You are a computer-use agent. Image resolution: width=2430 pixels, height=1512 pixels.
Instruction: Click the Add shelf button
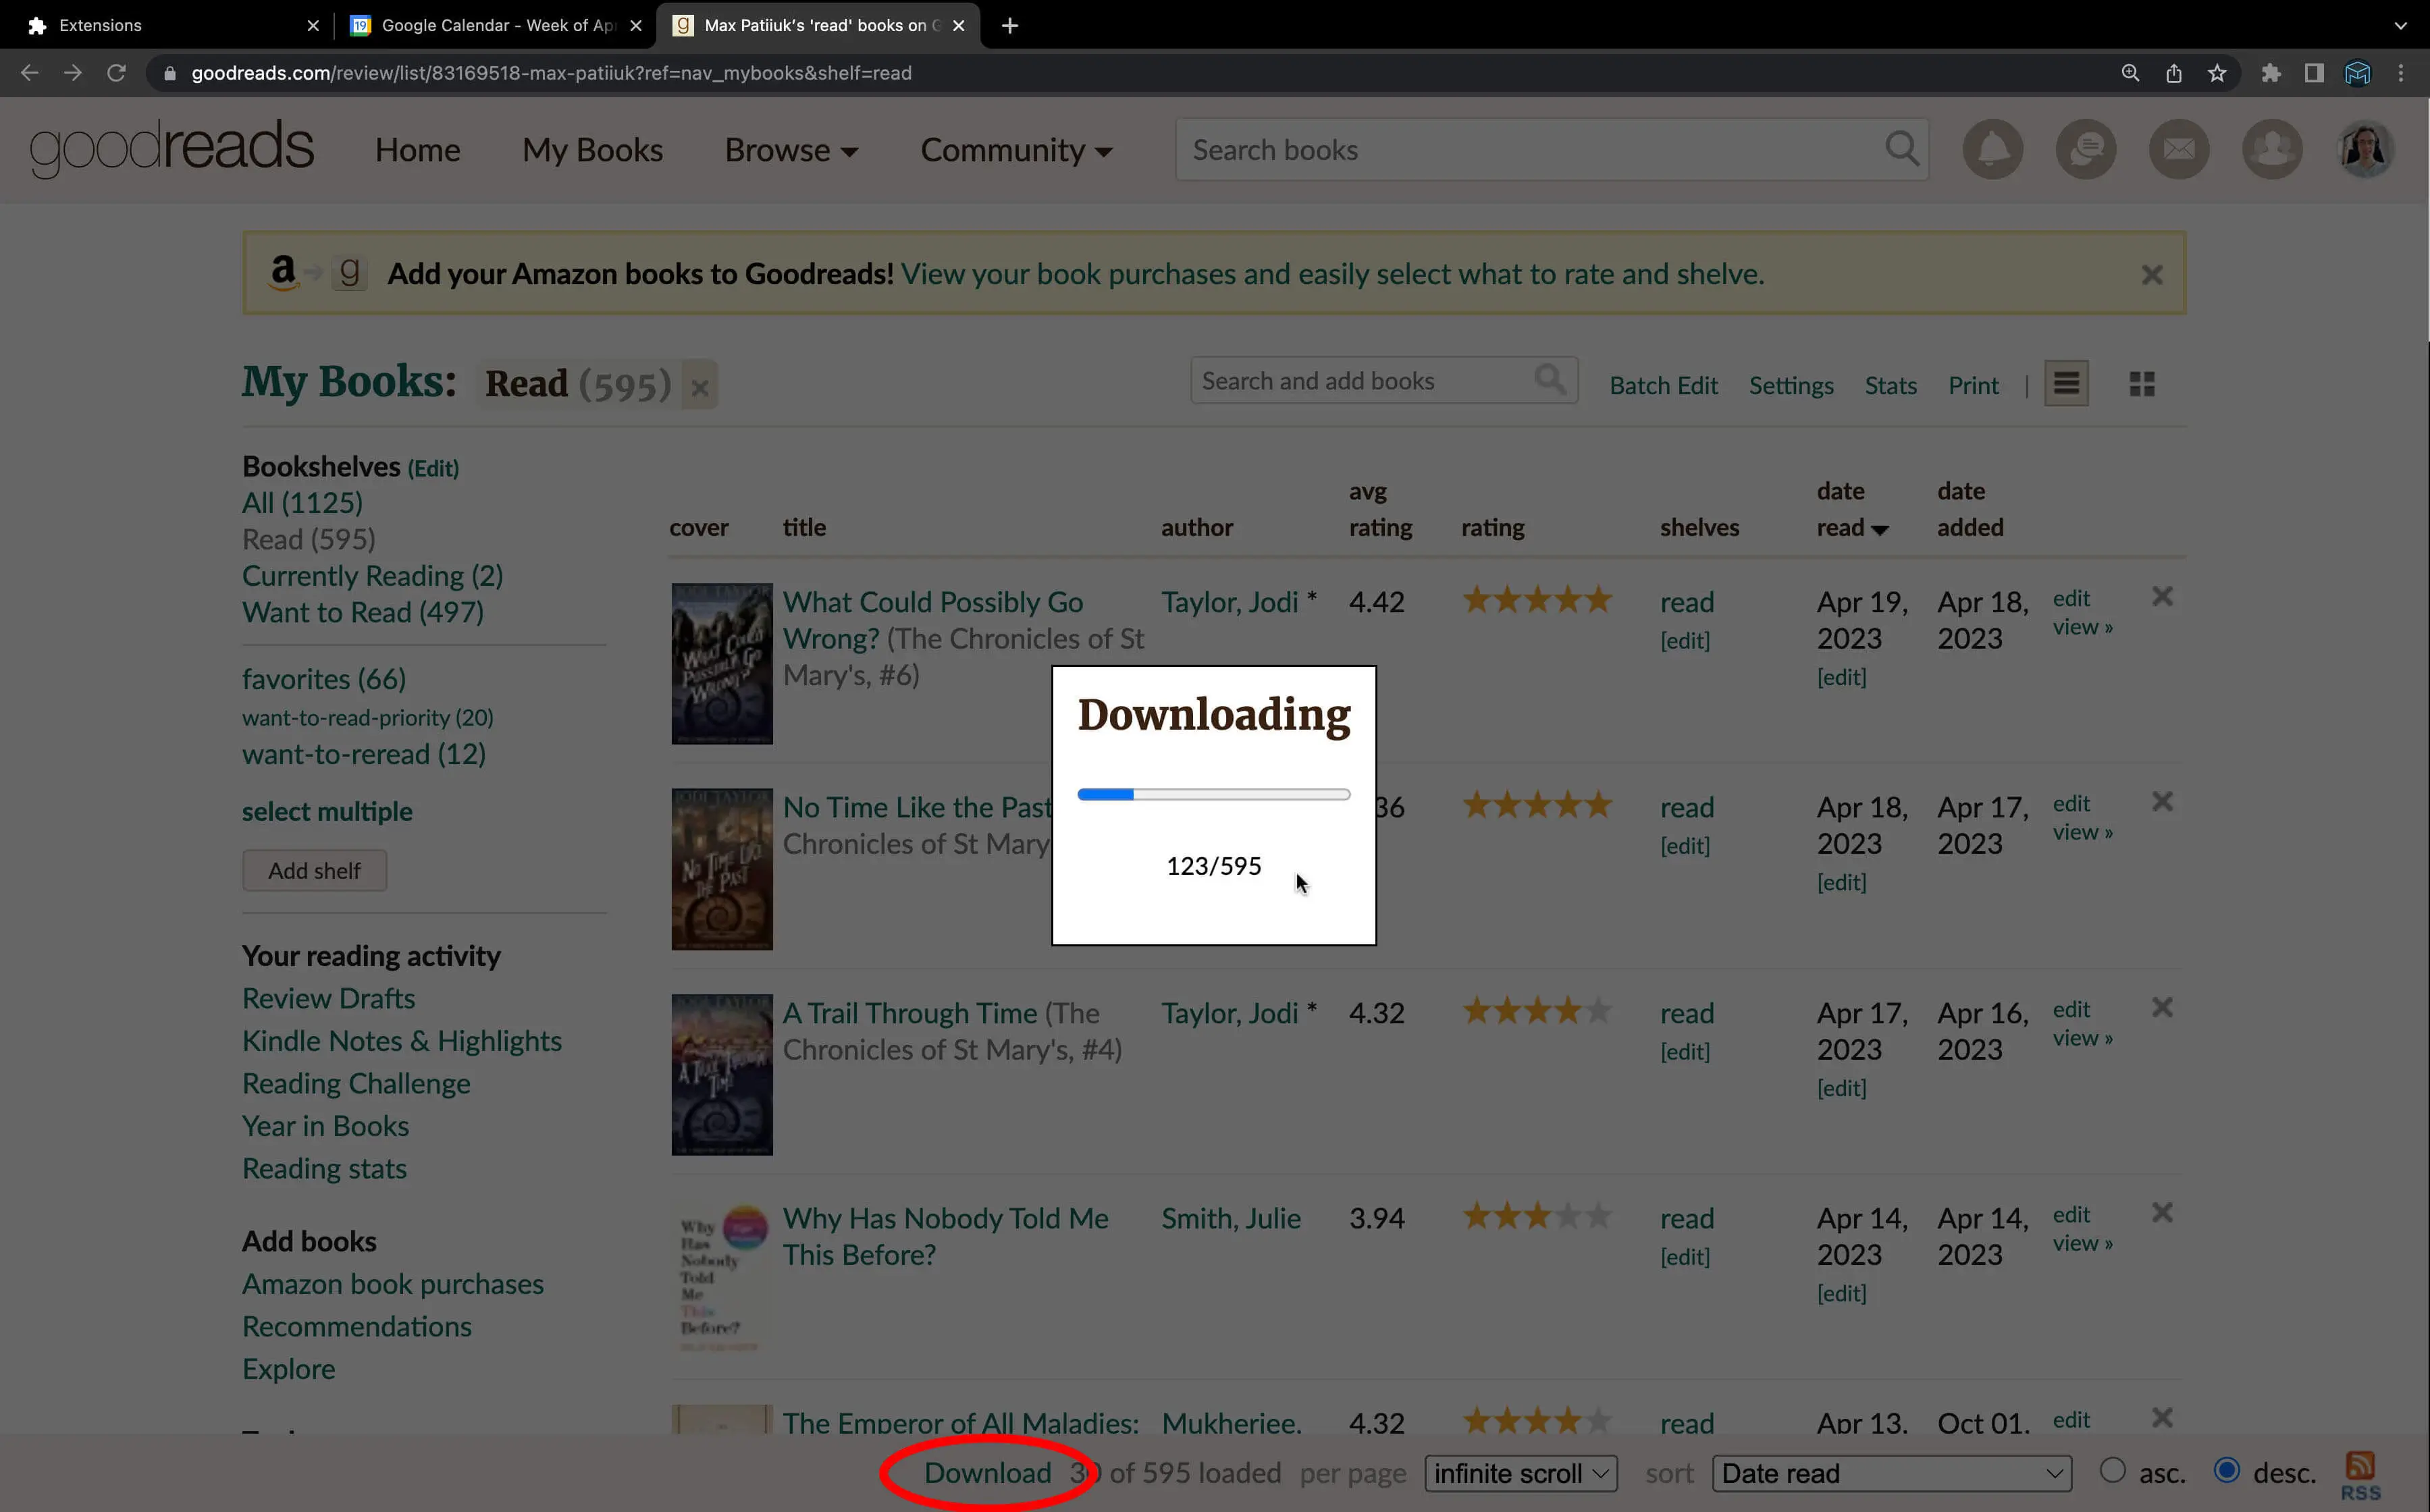[314, 871]
